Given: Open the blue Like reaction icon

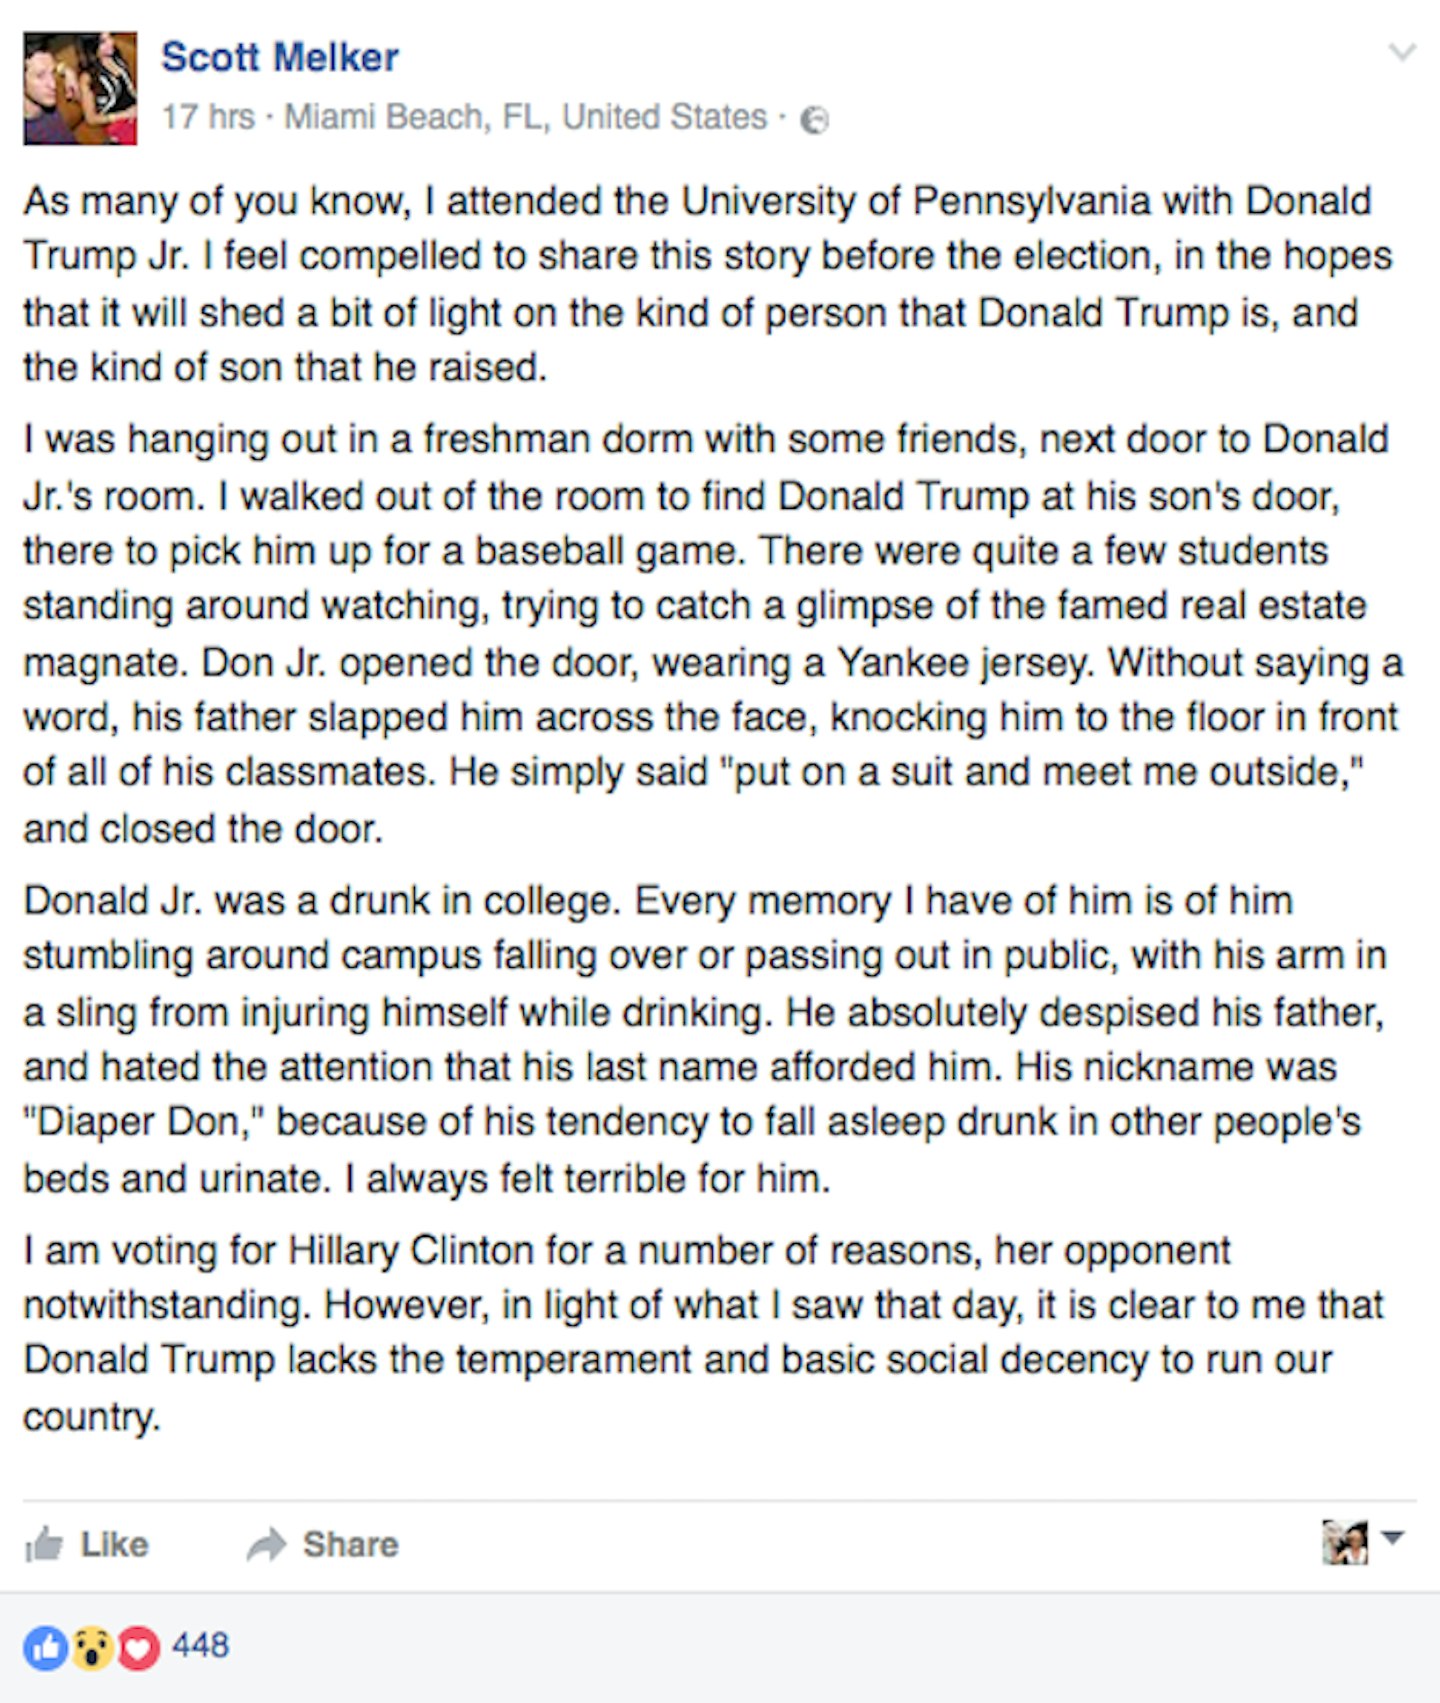Looking at the screenshot, I should point(46,1648).
